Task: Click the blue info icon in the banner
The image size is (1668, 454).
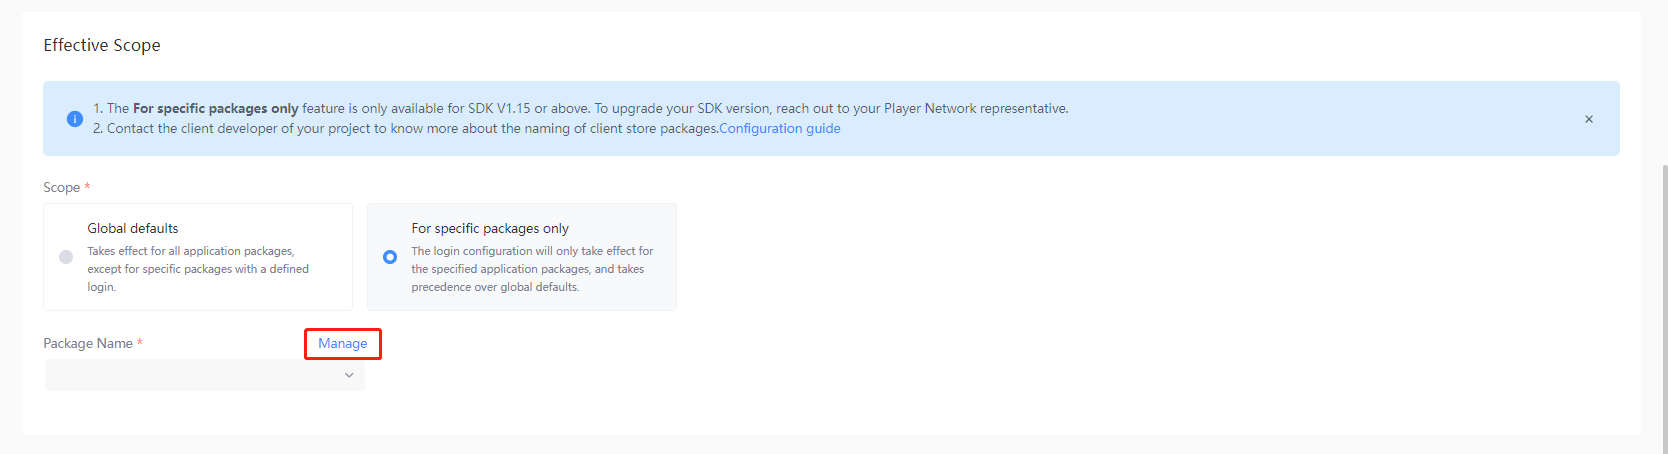Action: [75, 119]
